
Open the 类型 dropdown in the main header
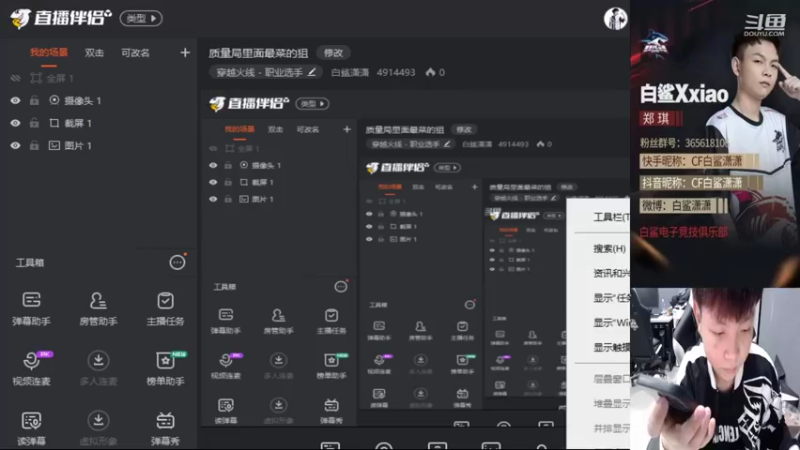coord(141,18)
